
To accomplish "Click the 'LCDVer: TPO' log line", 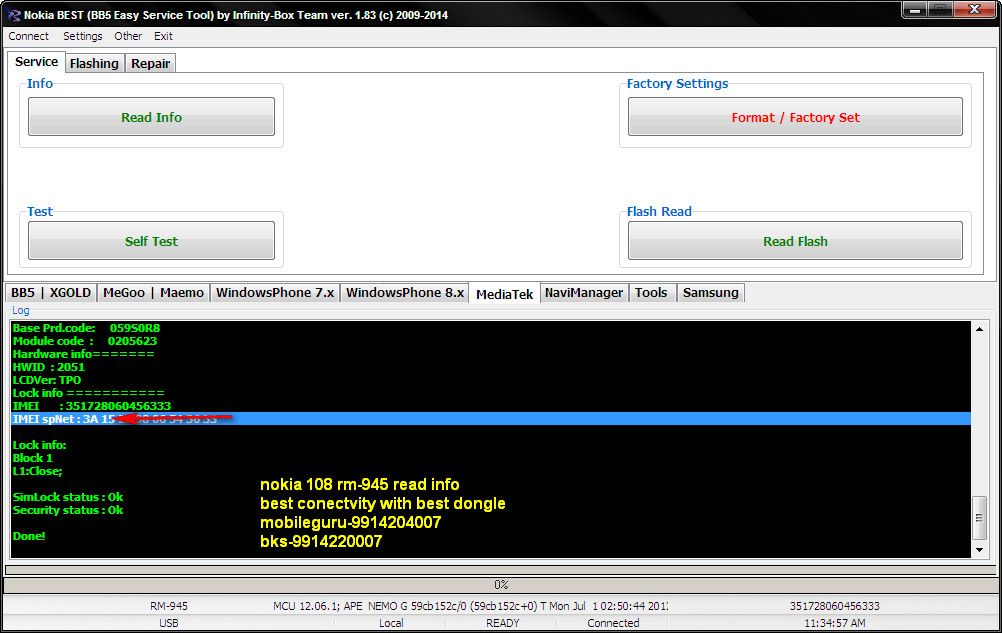I will coord(47,380).
